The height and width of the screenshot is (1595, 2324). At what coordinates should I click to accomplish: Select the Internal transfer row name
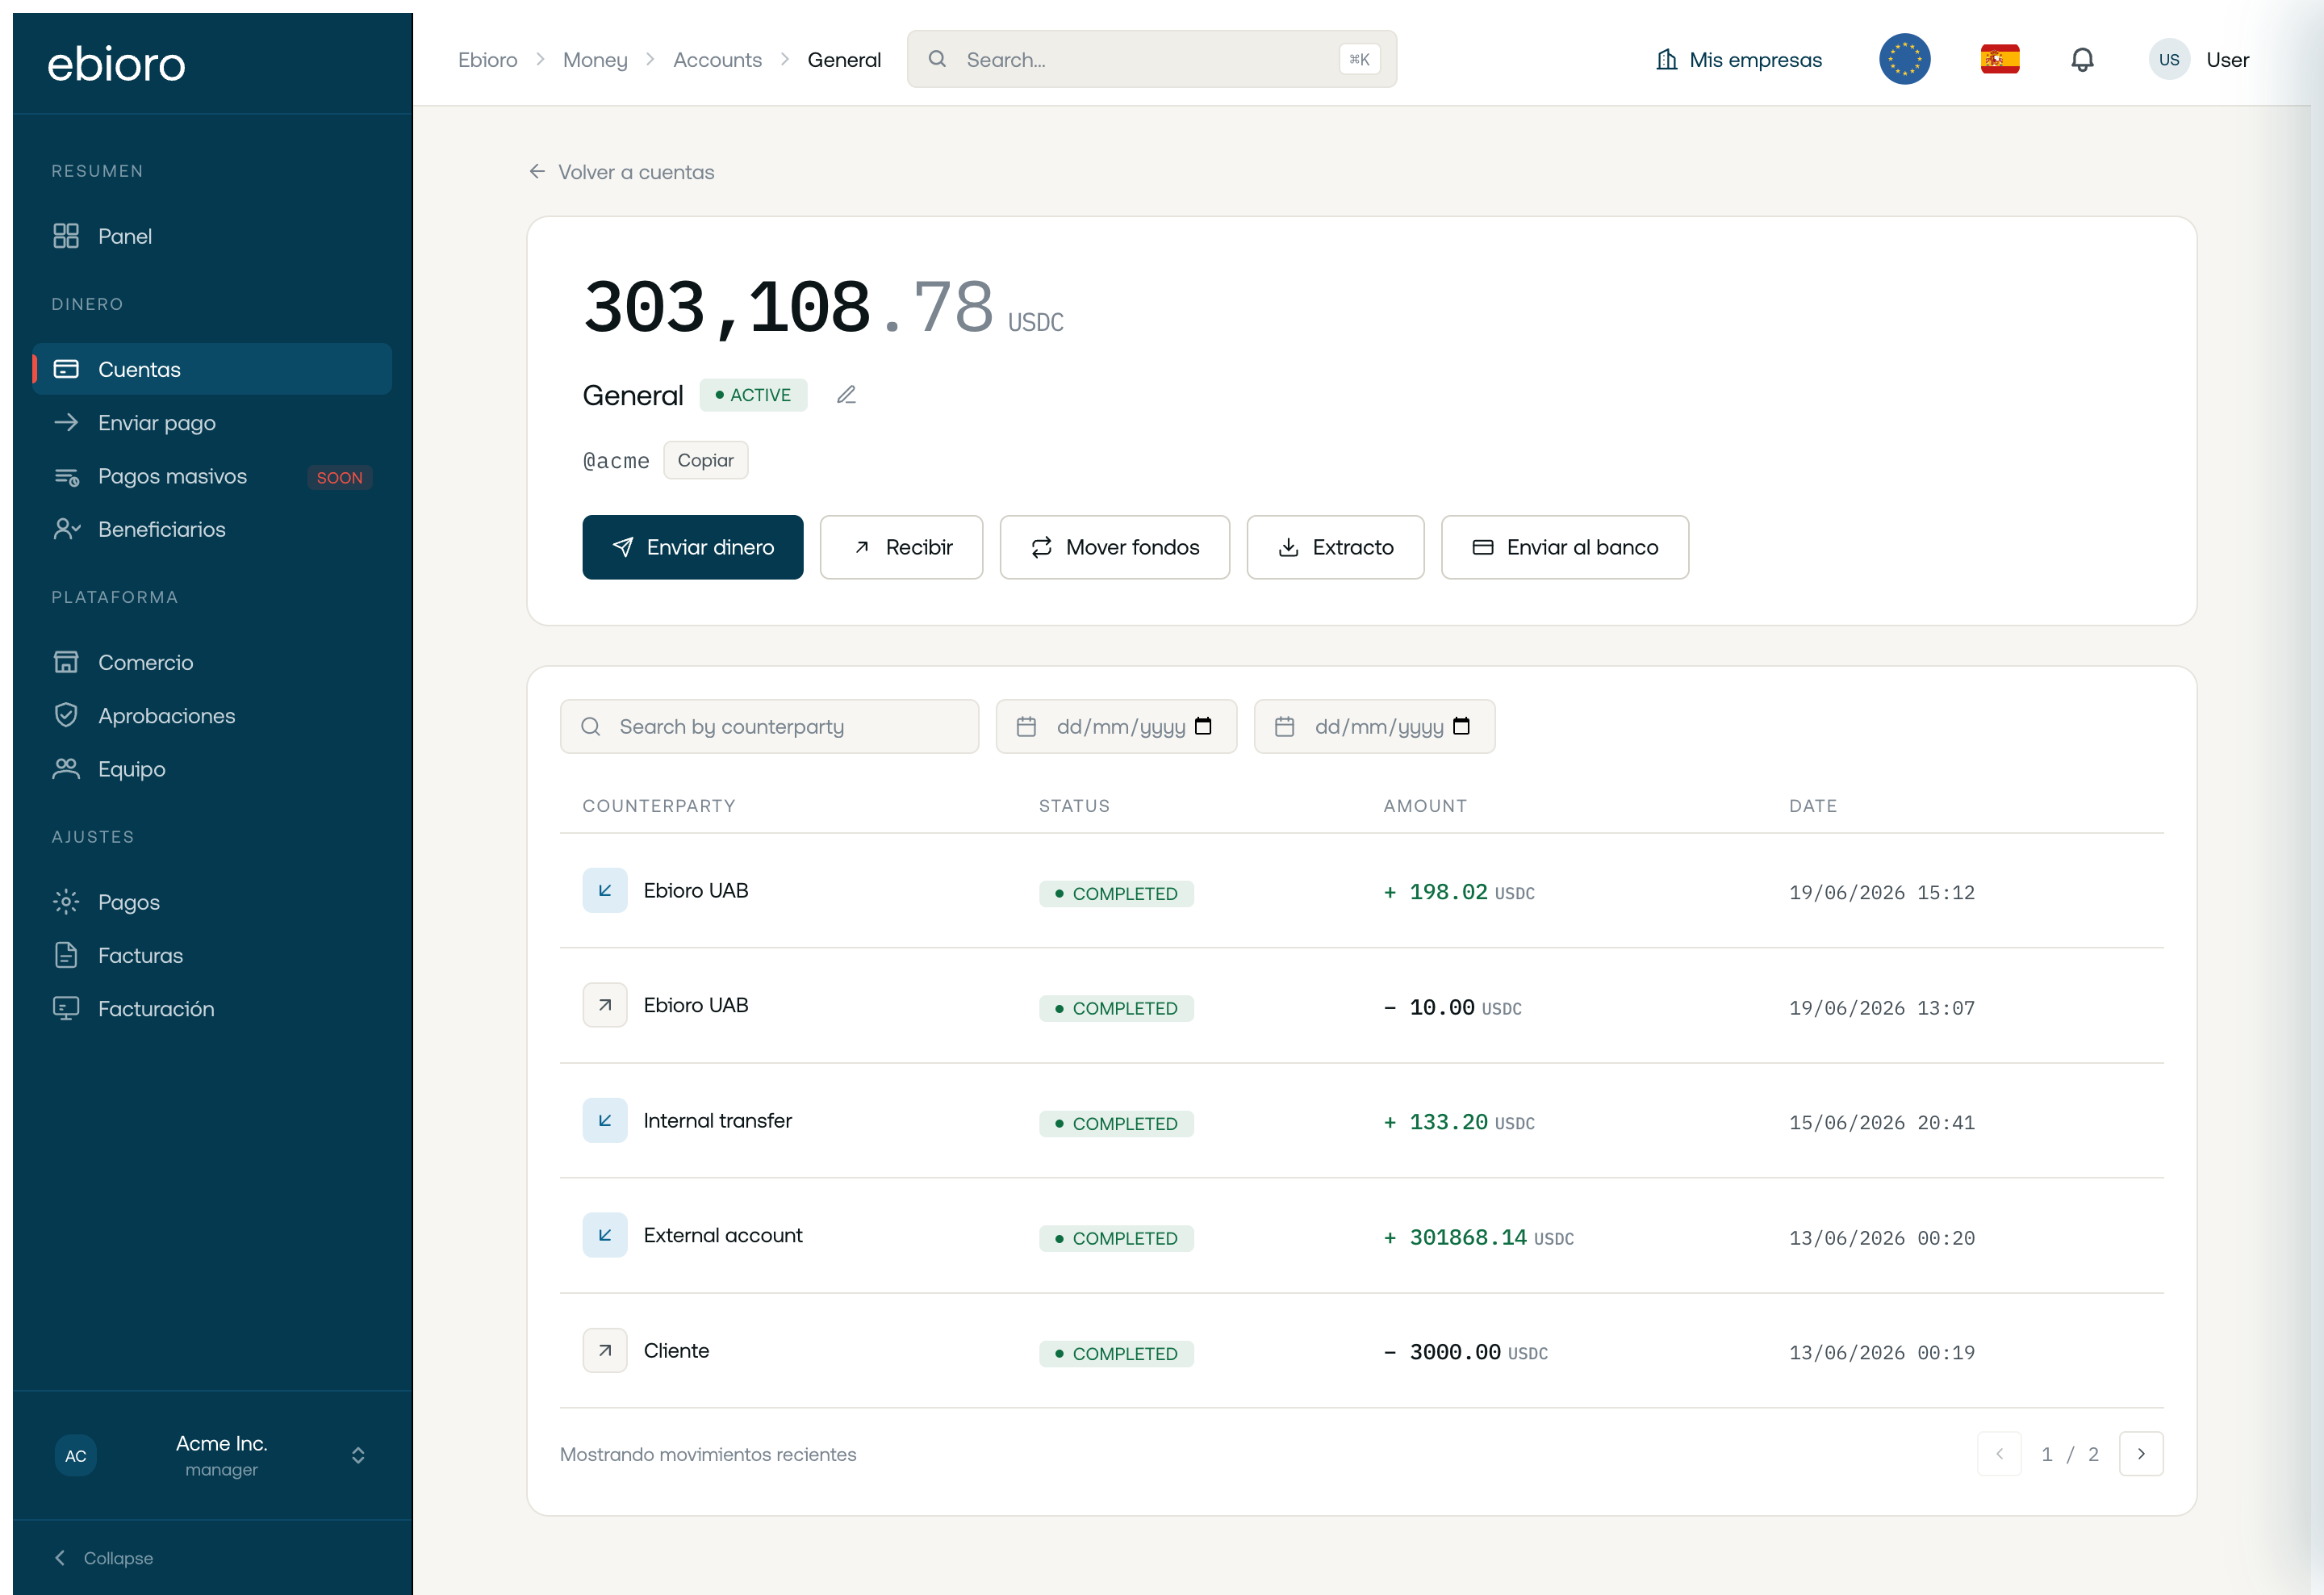point(717,1120)
